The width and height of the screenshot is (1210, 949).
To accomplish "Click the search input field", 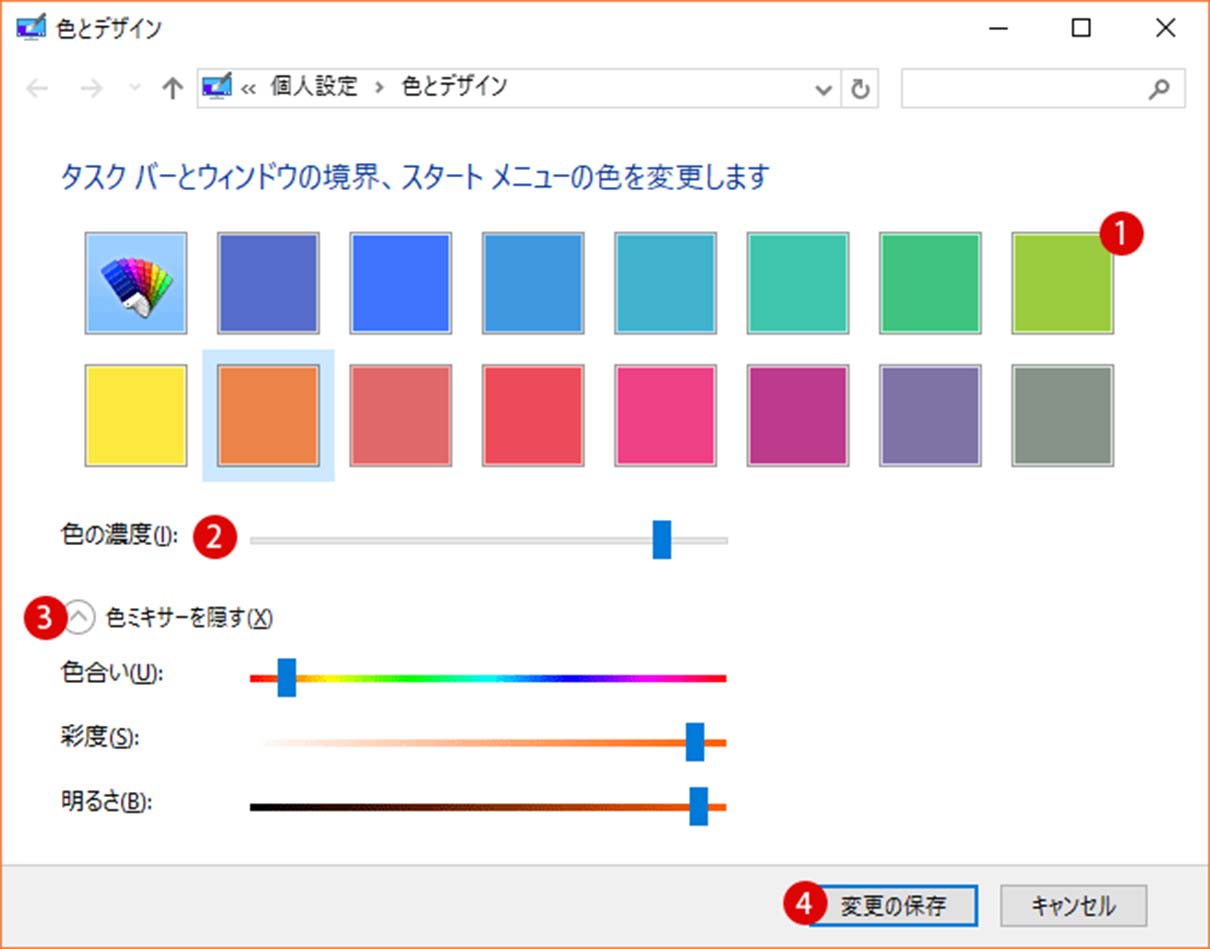I will click(x=1043, y=88).
